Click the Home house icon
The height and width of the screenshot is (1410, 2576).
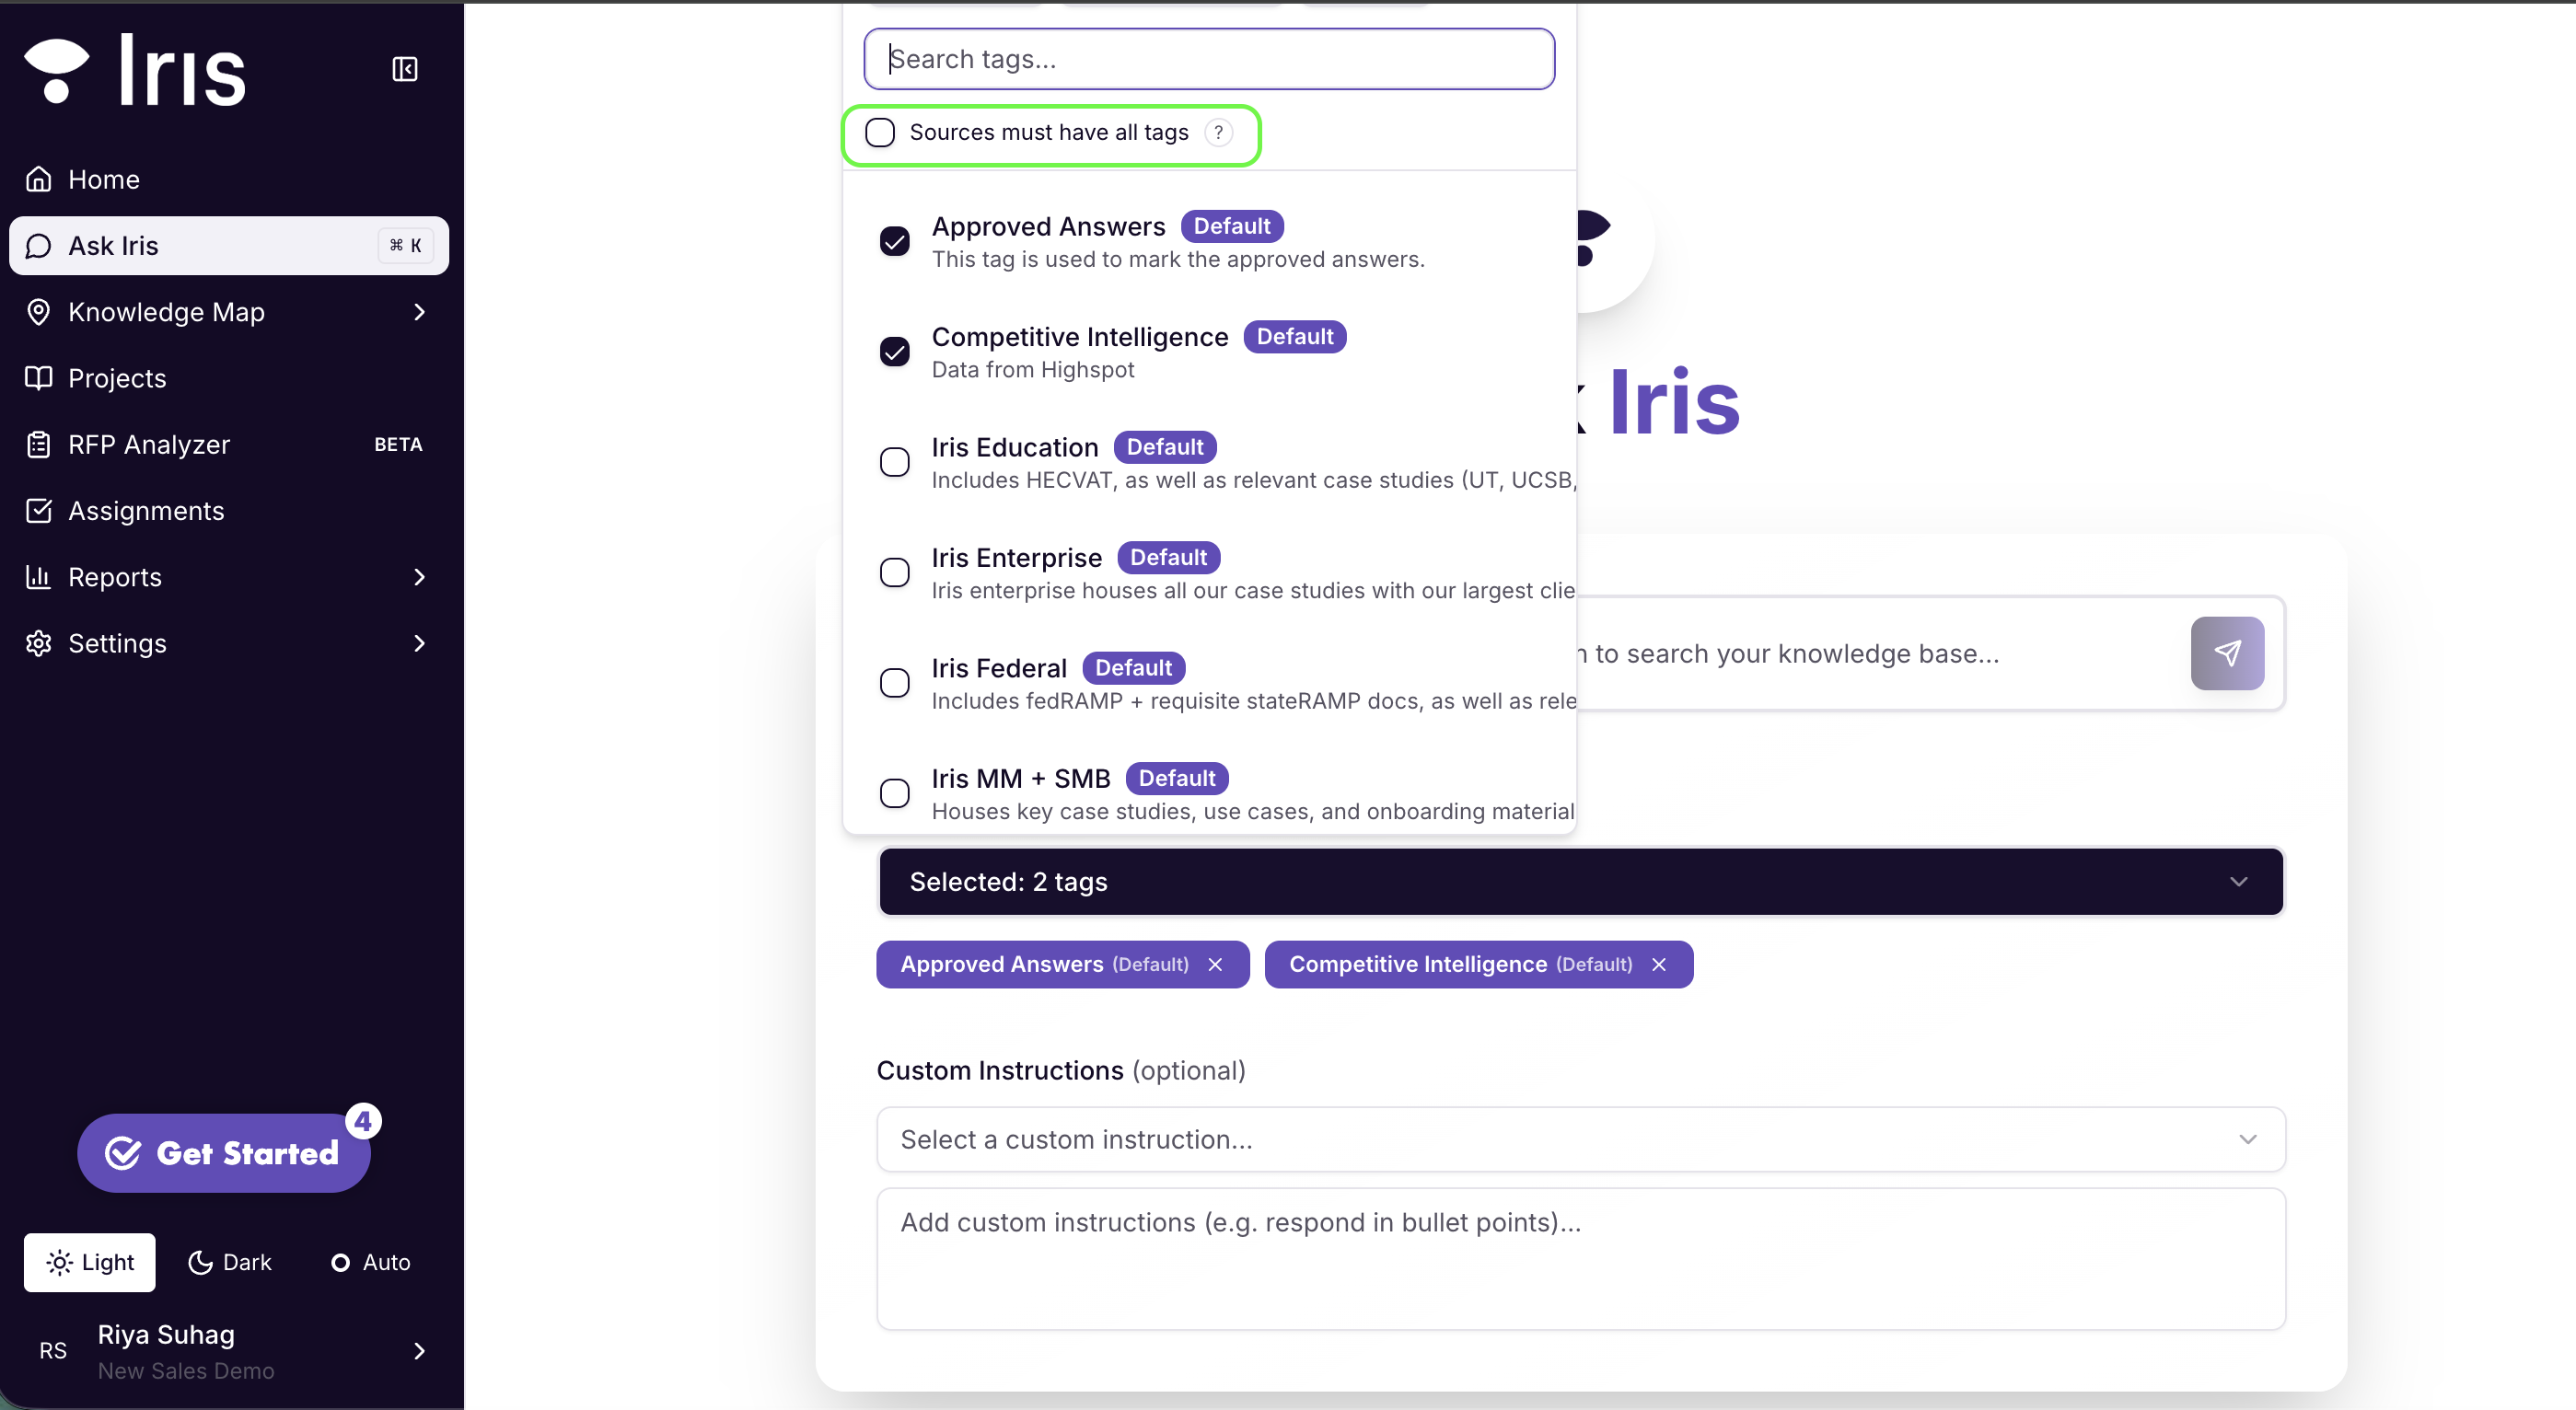pos(39,179)
